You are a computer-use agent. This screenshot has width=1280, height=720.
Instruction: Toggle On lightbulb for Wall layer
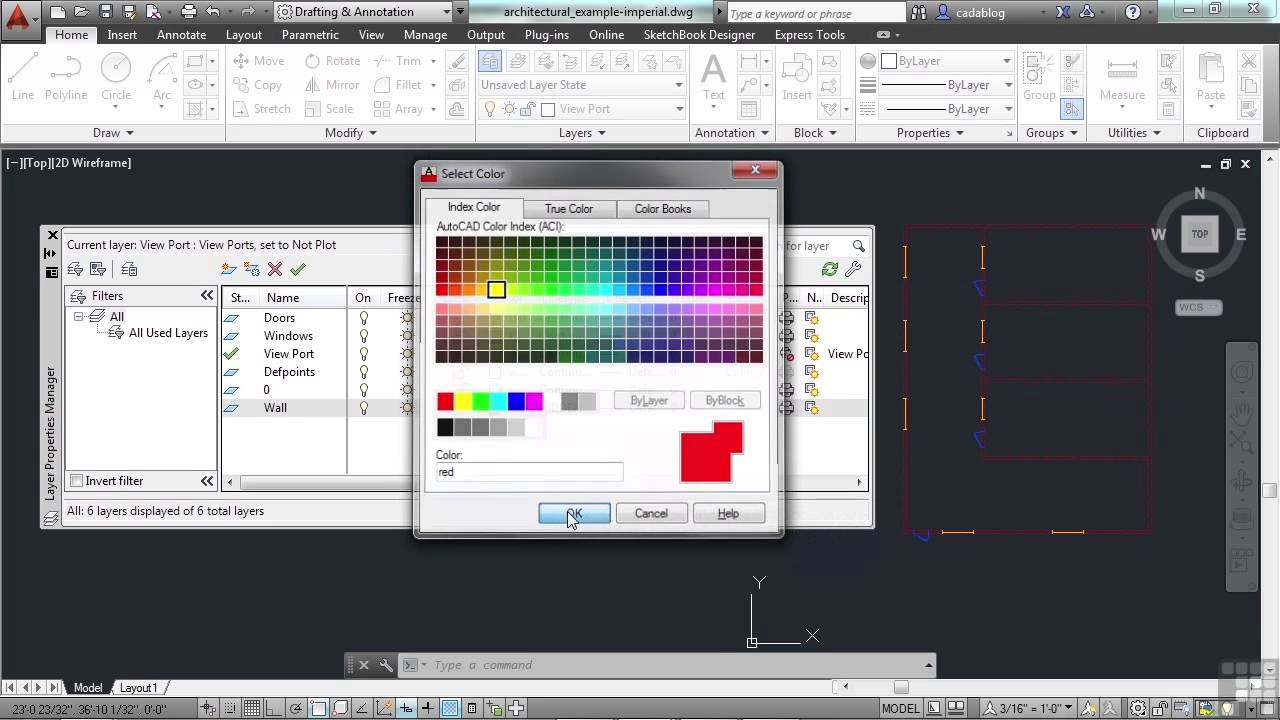364,408
